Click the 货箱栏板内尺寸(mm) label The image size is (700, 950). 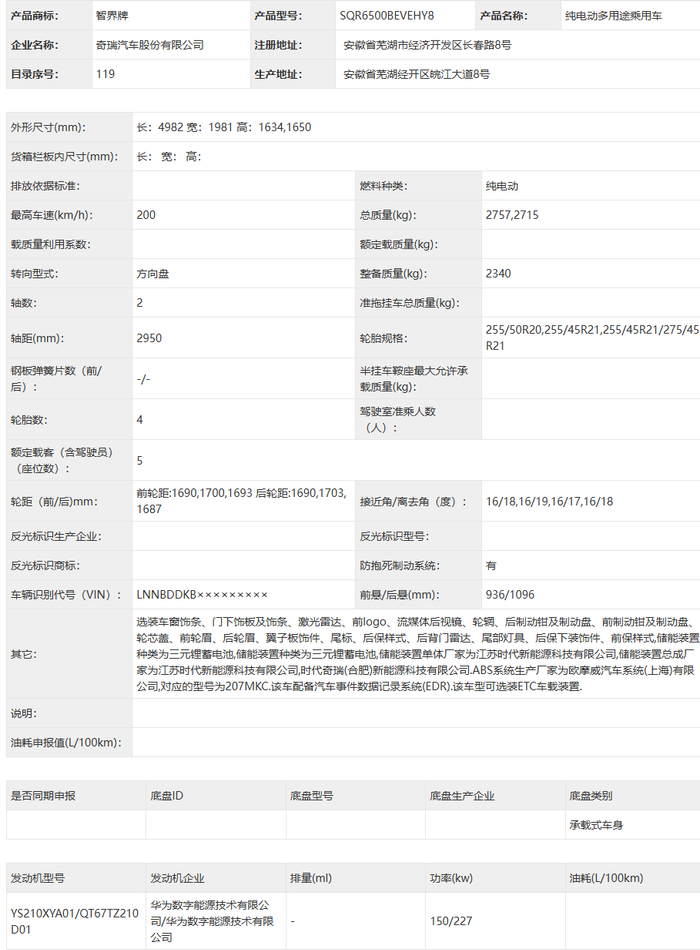click(64, 156)
